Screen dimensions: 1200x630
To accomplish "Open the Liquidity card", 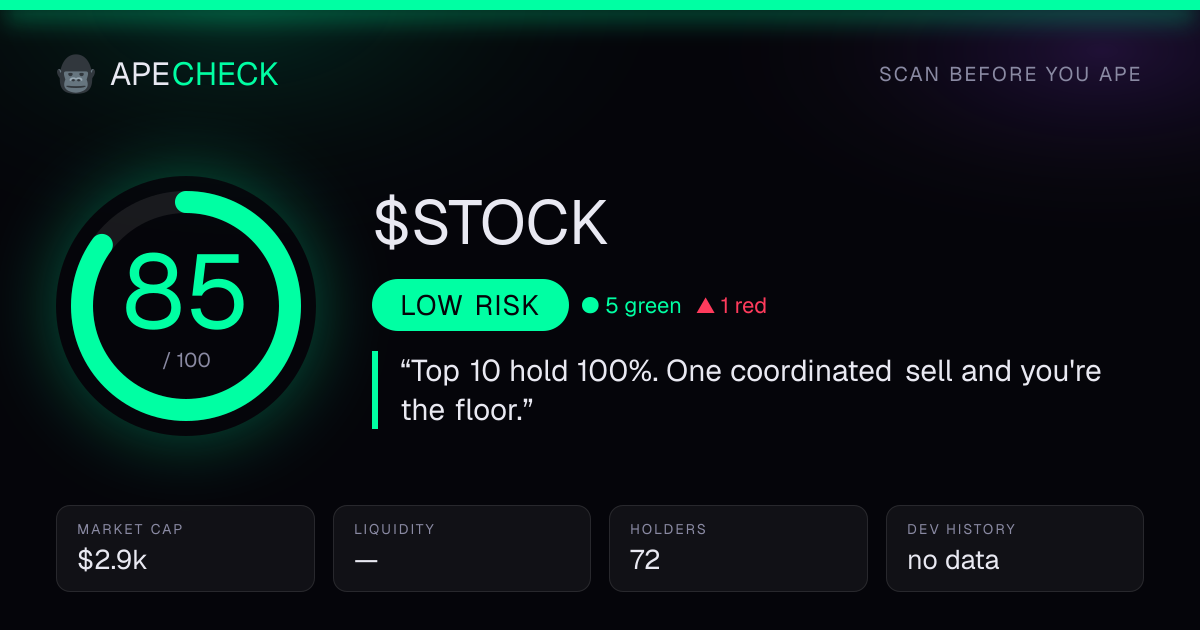I will (462, 548).
